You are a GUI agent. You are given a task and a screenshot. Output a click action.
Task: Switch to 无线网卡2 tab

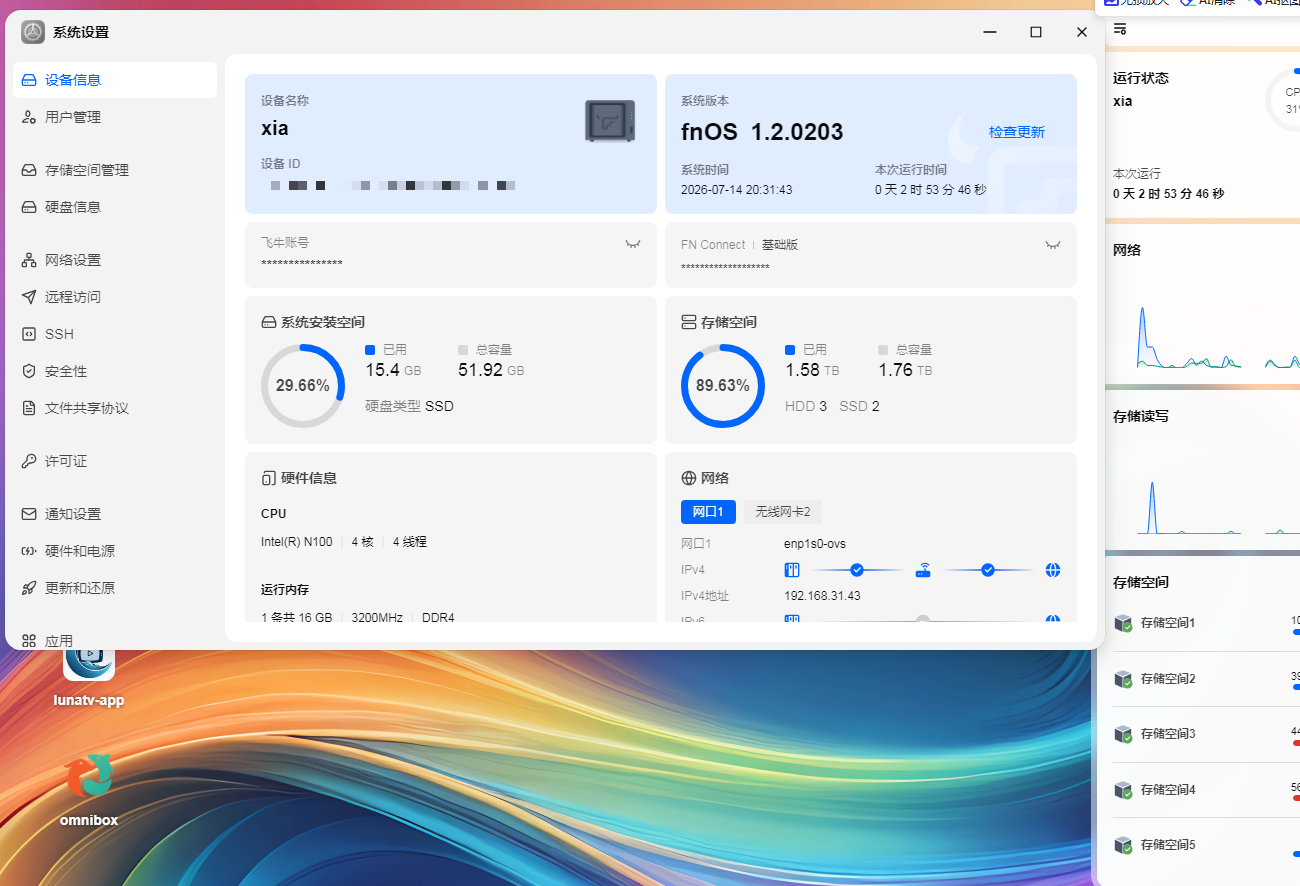[783, 512]
